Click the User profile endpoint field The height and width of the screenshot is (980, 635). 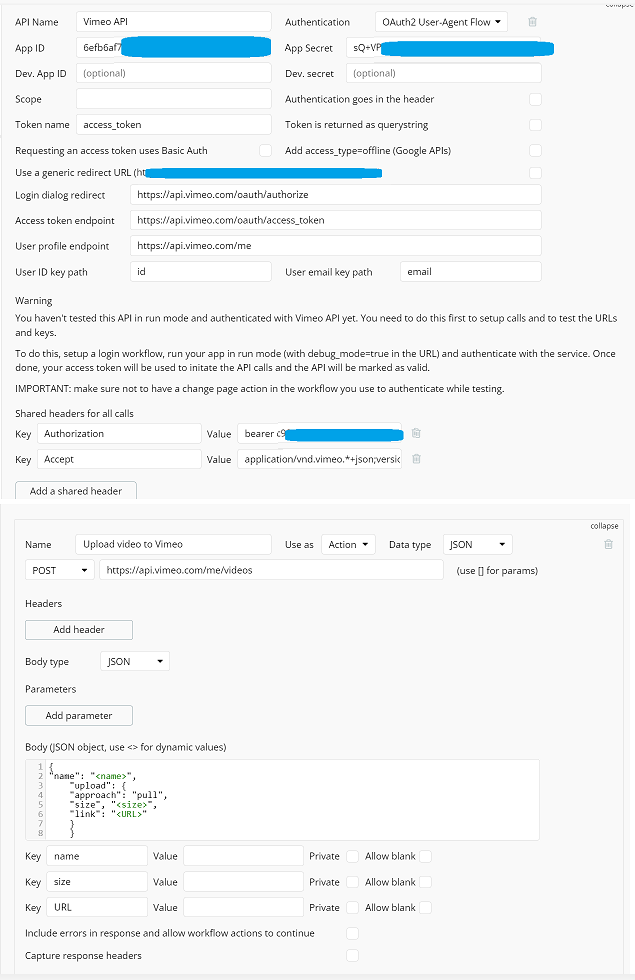click(x=336, y=246)
